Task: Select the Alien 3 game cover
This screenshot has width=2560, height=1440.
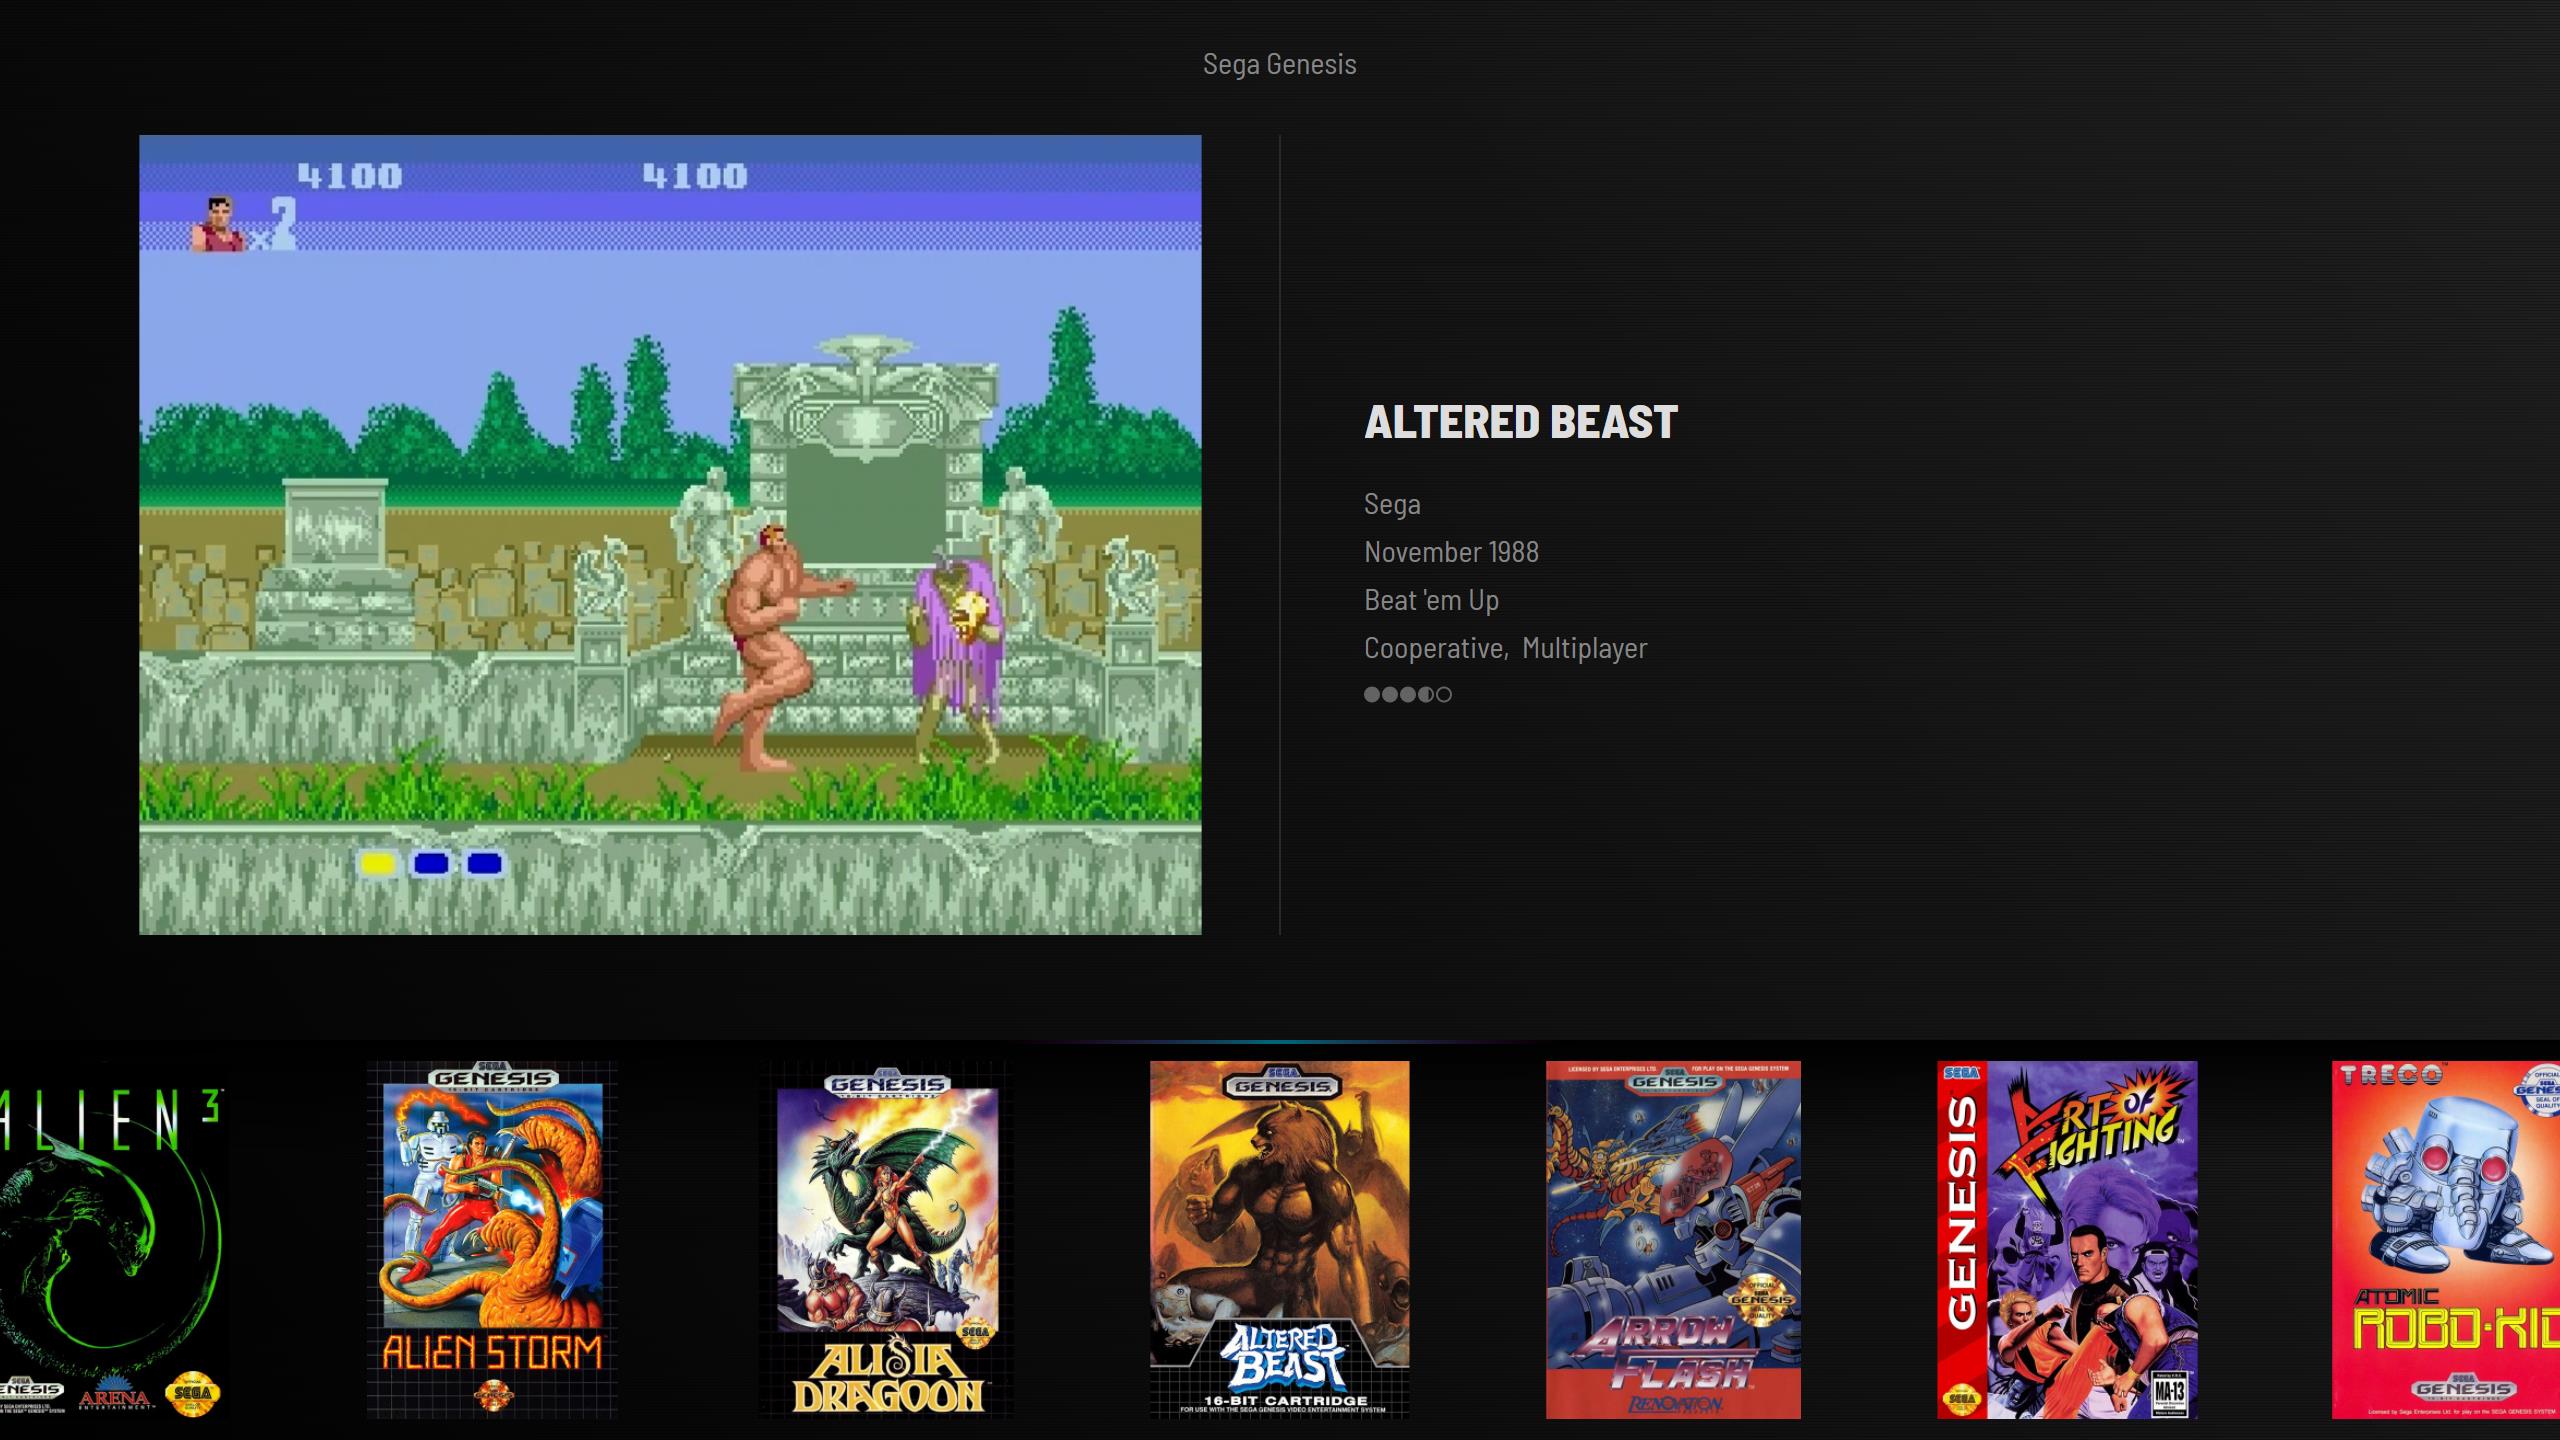Action: tap(113, 1240)
